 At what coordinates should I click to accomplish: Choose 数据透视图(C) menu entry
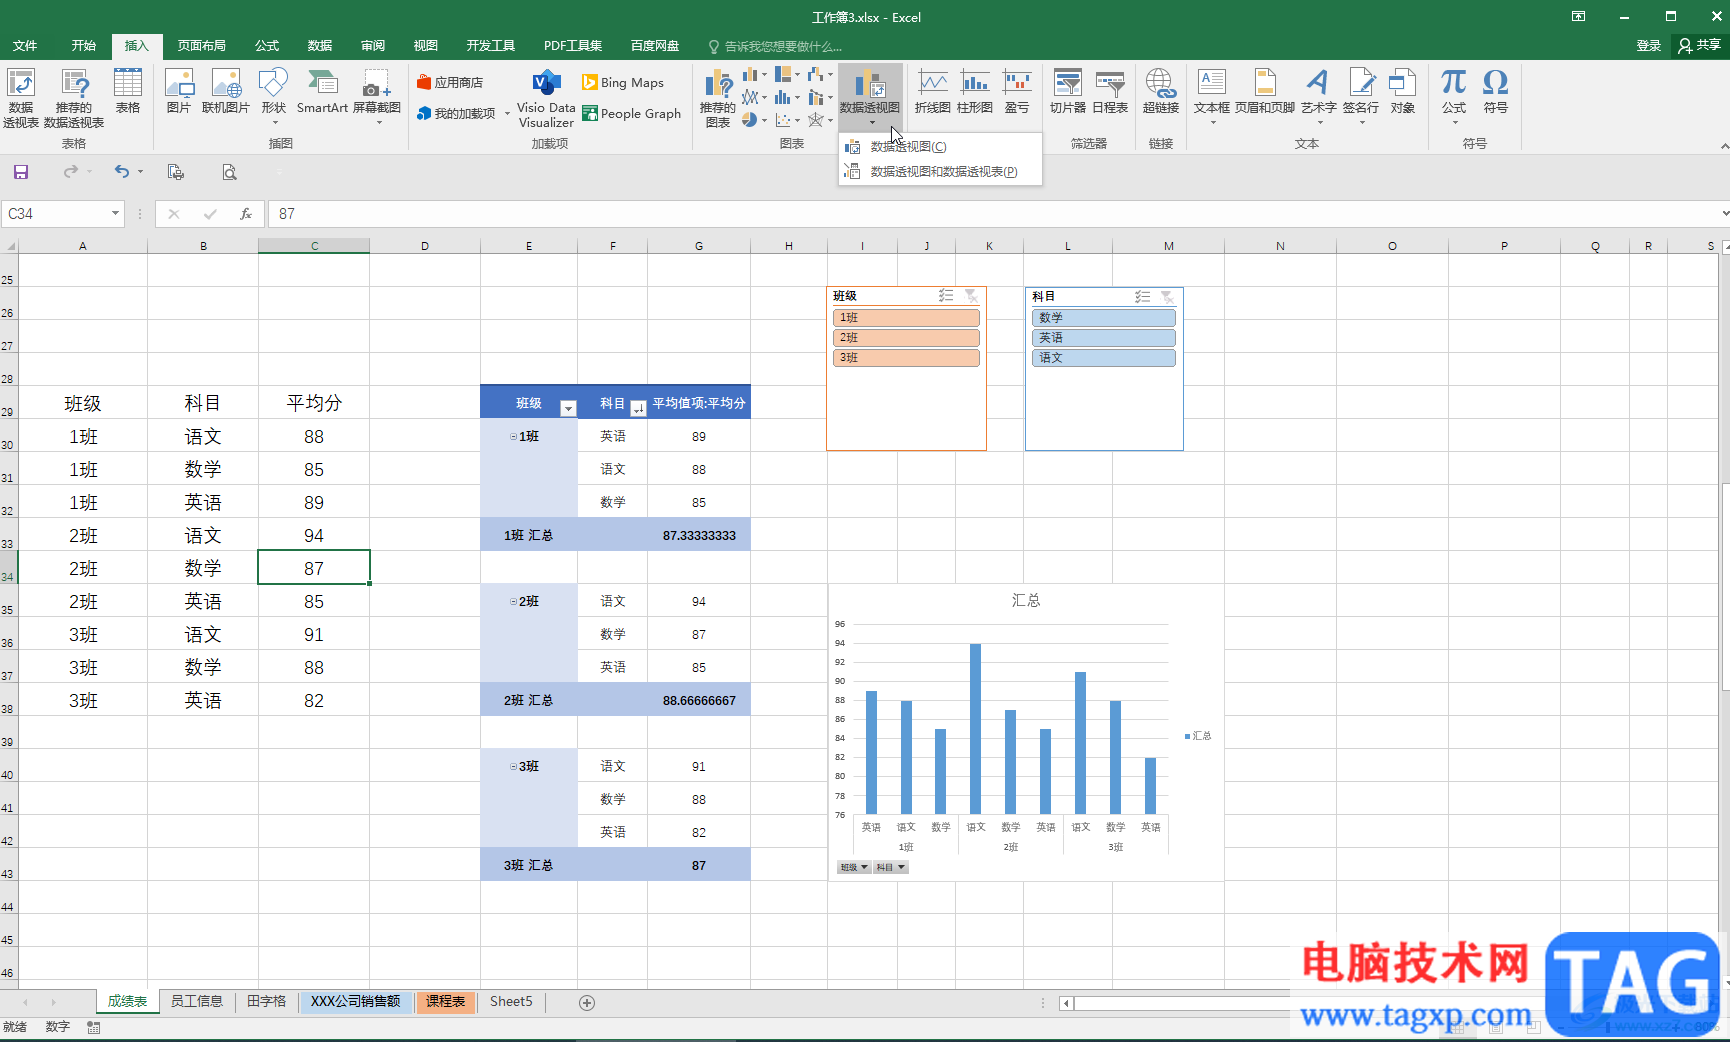[x=941, y=147]
